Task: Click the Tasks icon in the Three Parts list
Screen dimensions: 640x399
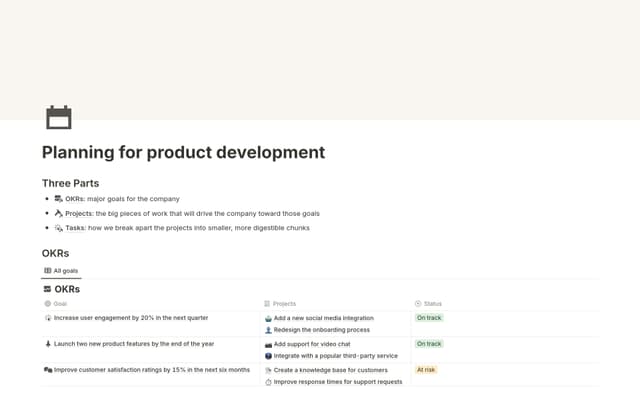Action: tap(58, 228)
